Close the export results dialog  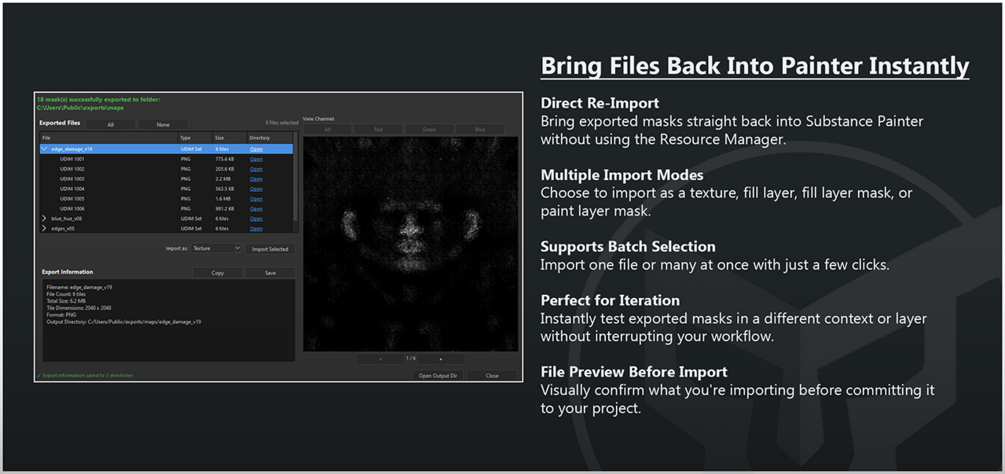(492, 375)
